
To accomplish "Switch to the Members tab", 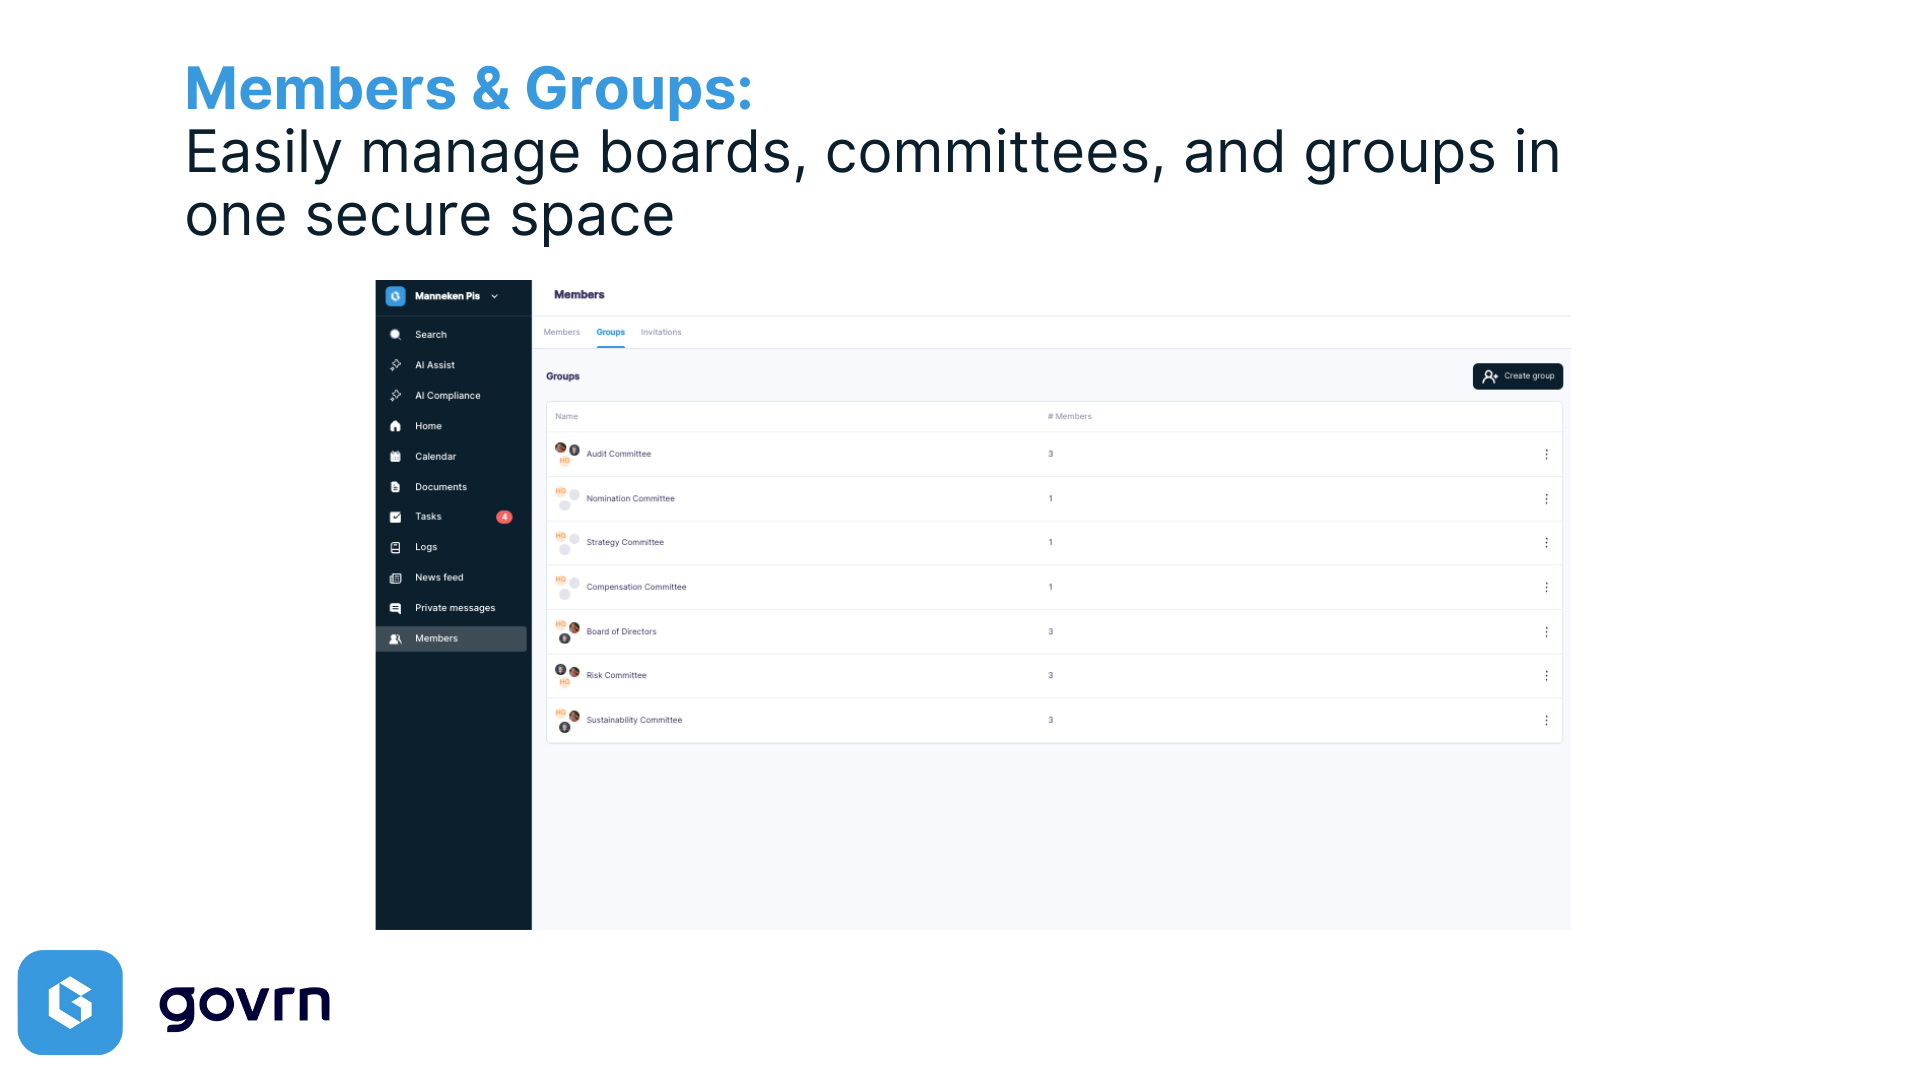I will click(x=561, y=332).
